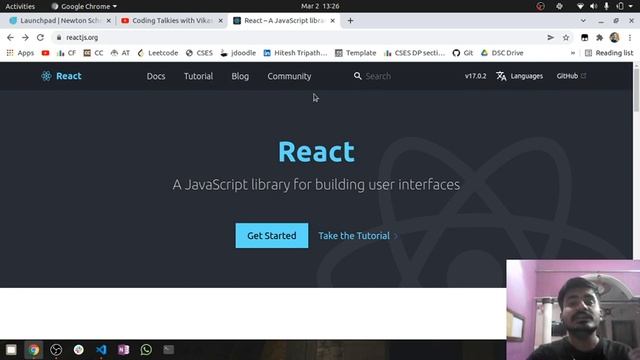The height and width of the screenshot is (360, 640).
Task: Open the Template bookmark
Action: [356, 53]
